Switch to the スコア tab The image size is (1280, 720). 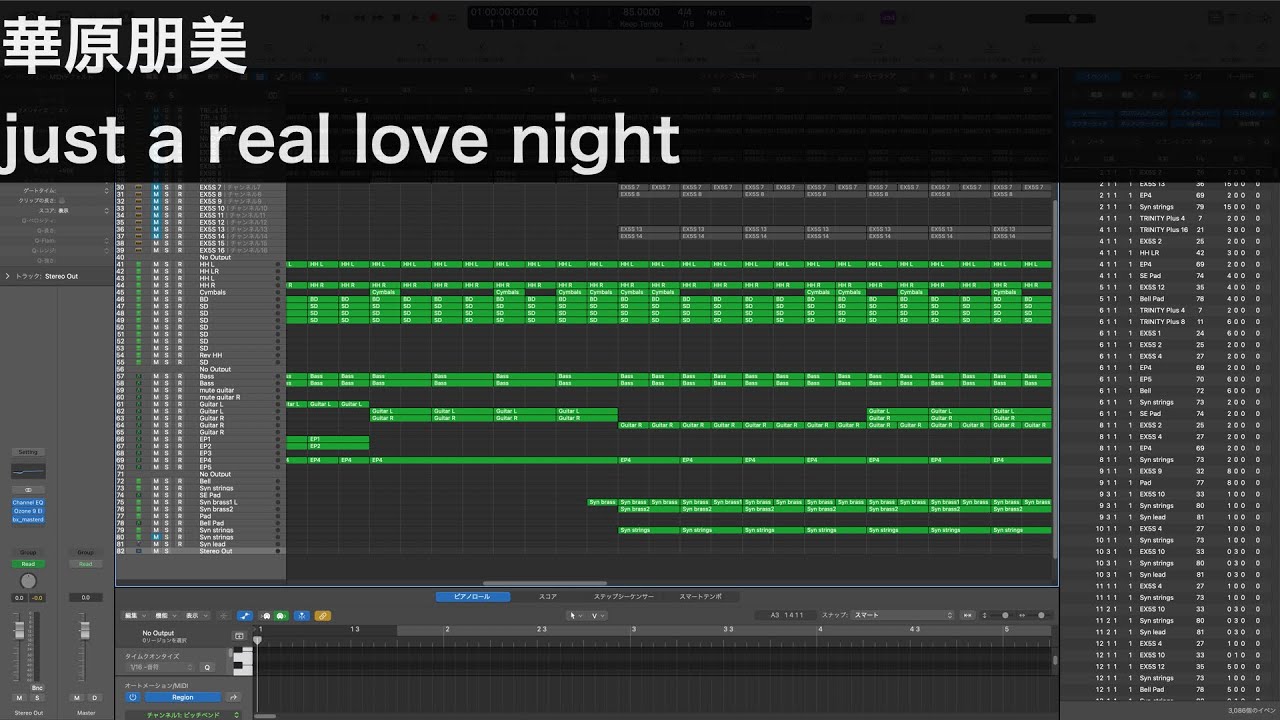548,596
